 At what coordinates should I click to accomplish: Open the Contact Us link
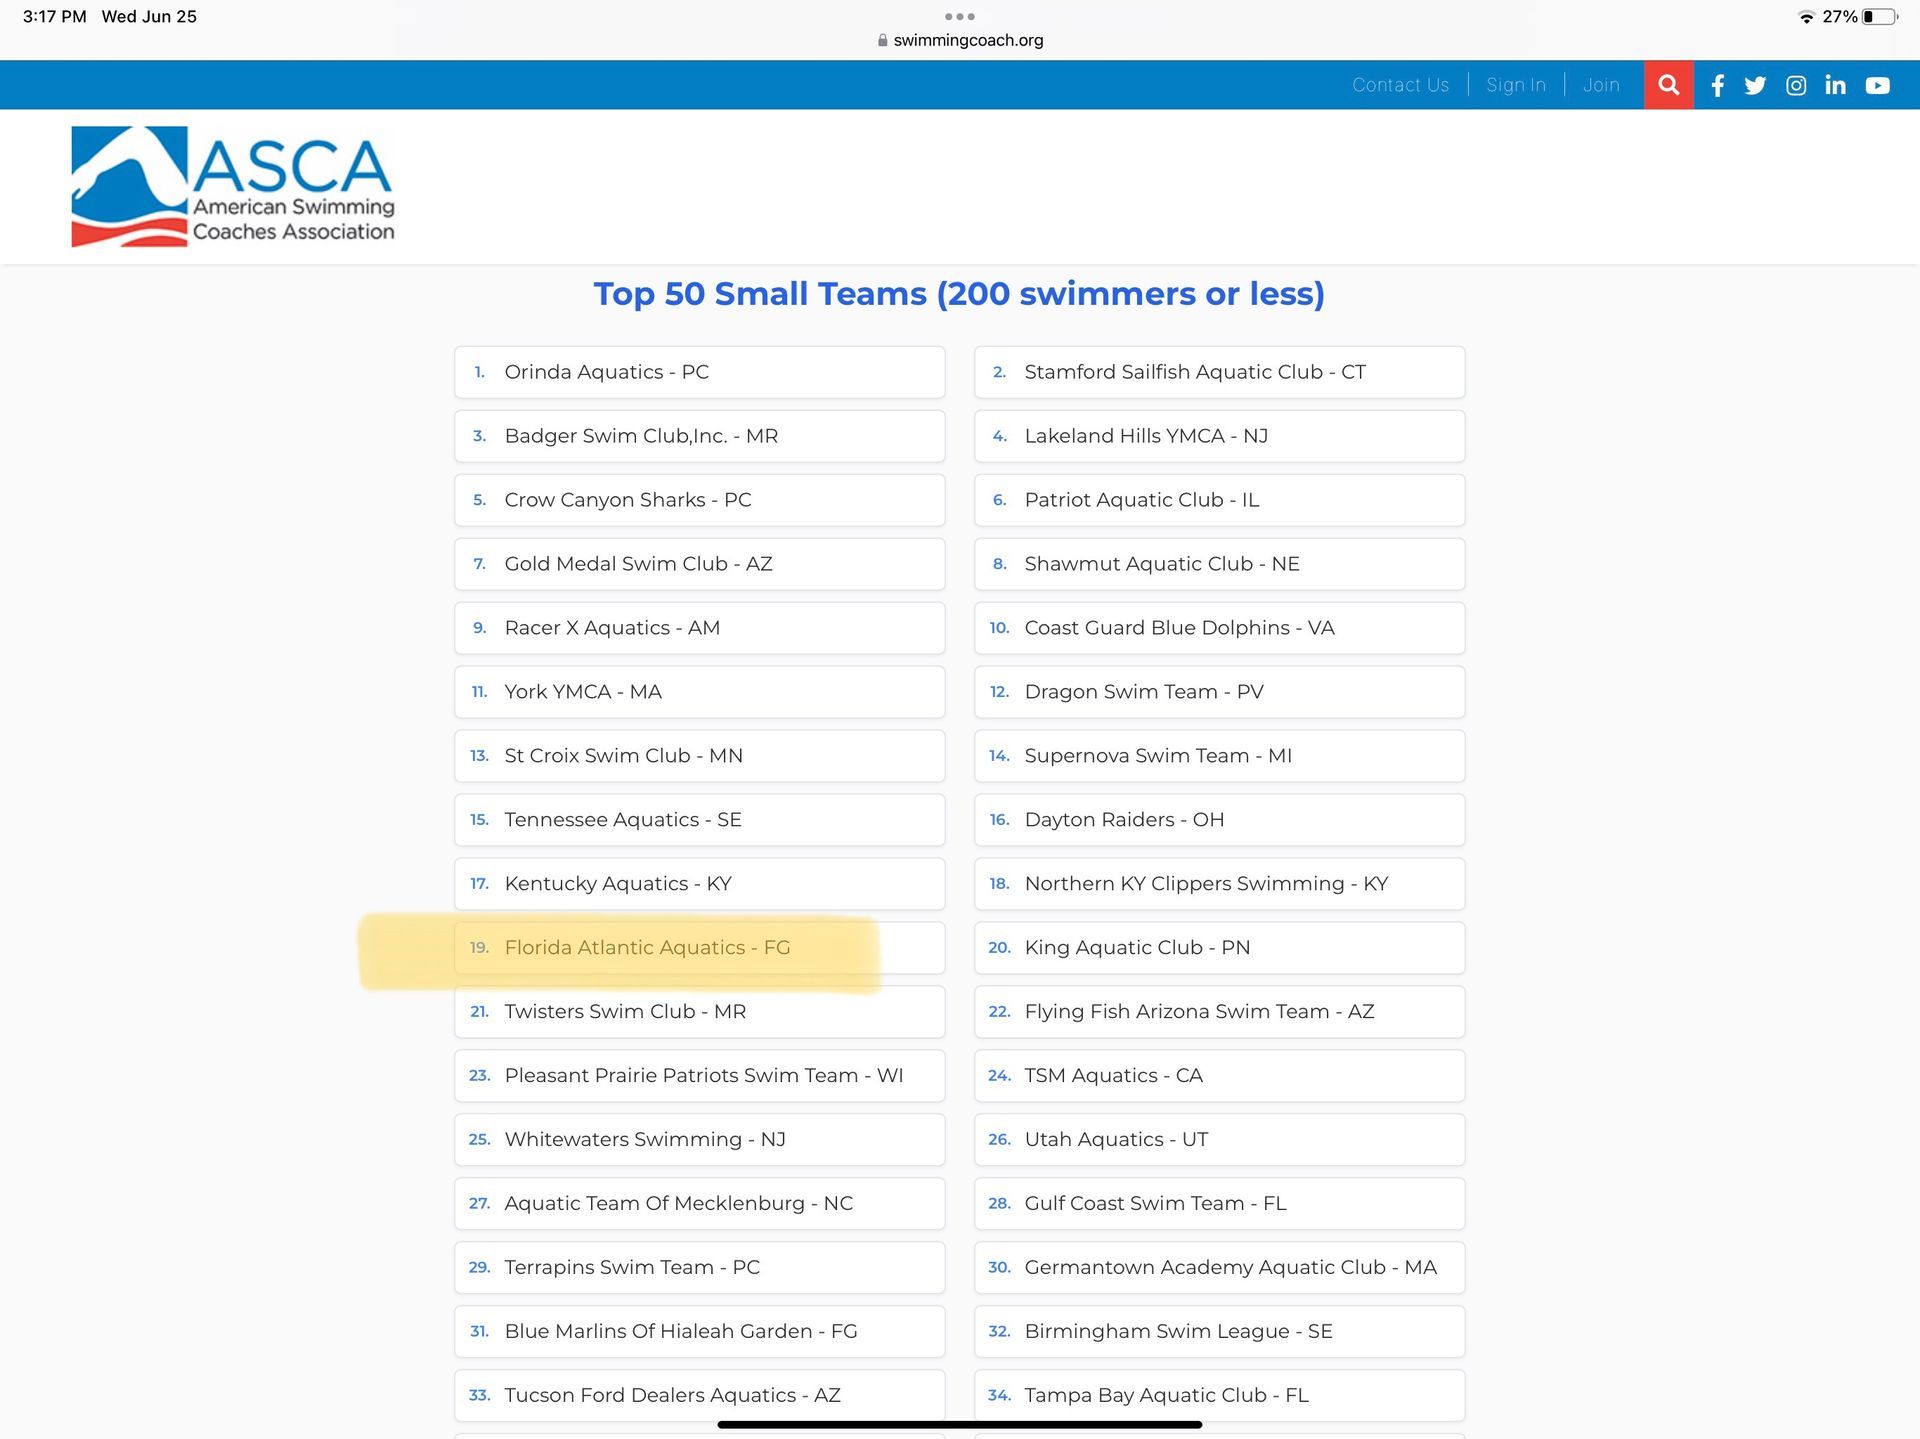tap(1400, 85)
